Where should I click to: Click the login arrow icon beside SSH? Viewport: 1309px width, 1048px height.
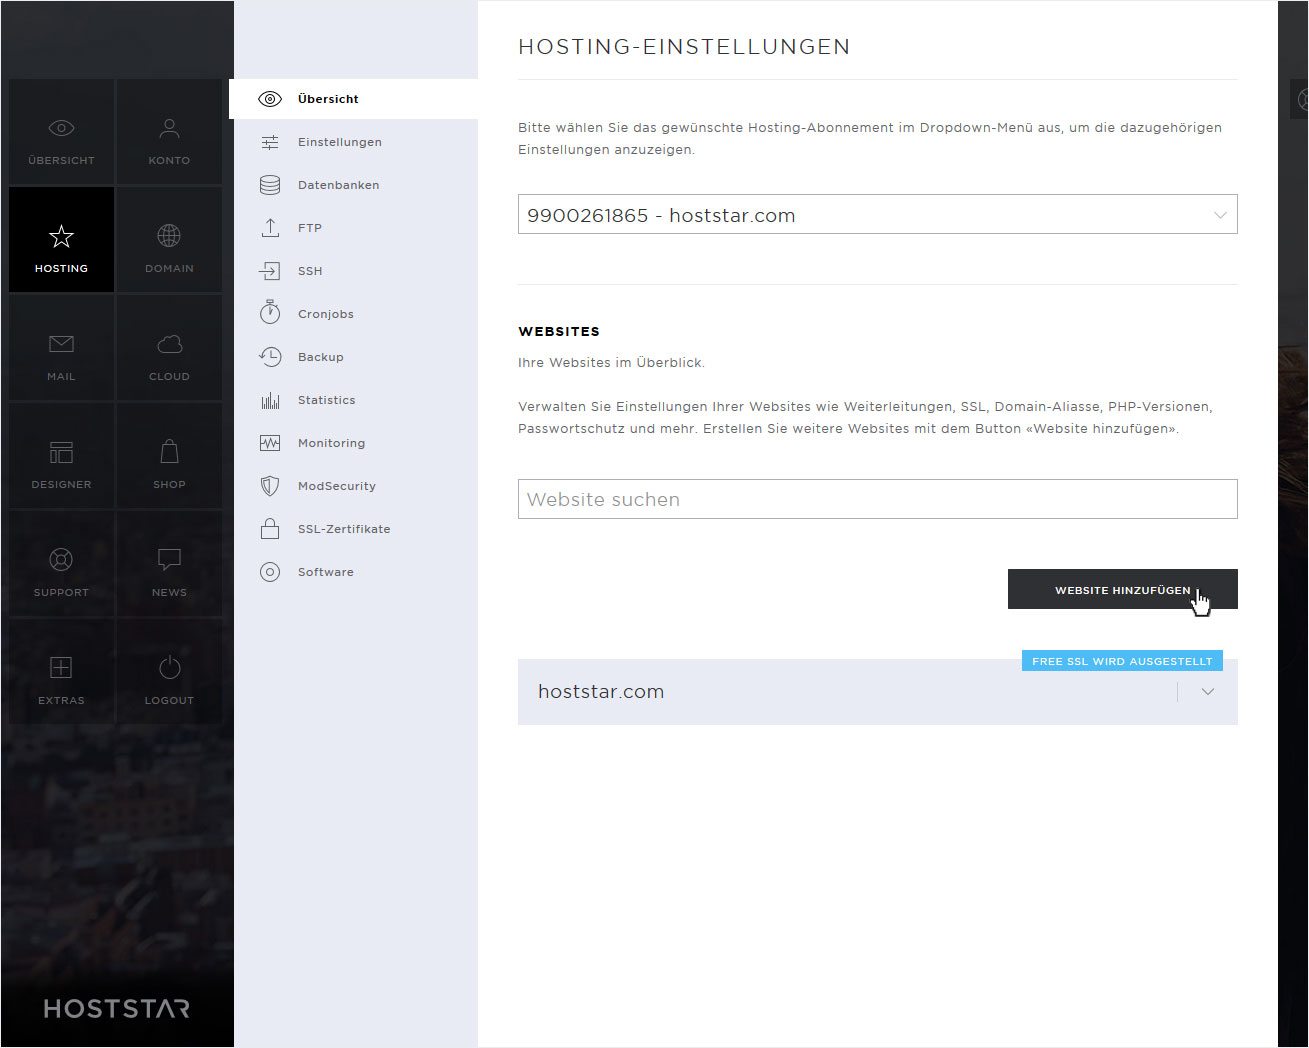[270, 271]
